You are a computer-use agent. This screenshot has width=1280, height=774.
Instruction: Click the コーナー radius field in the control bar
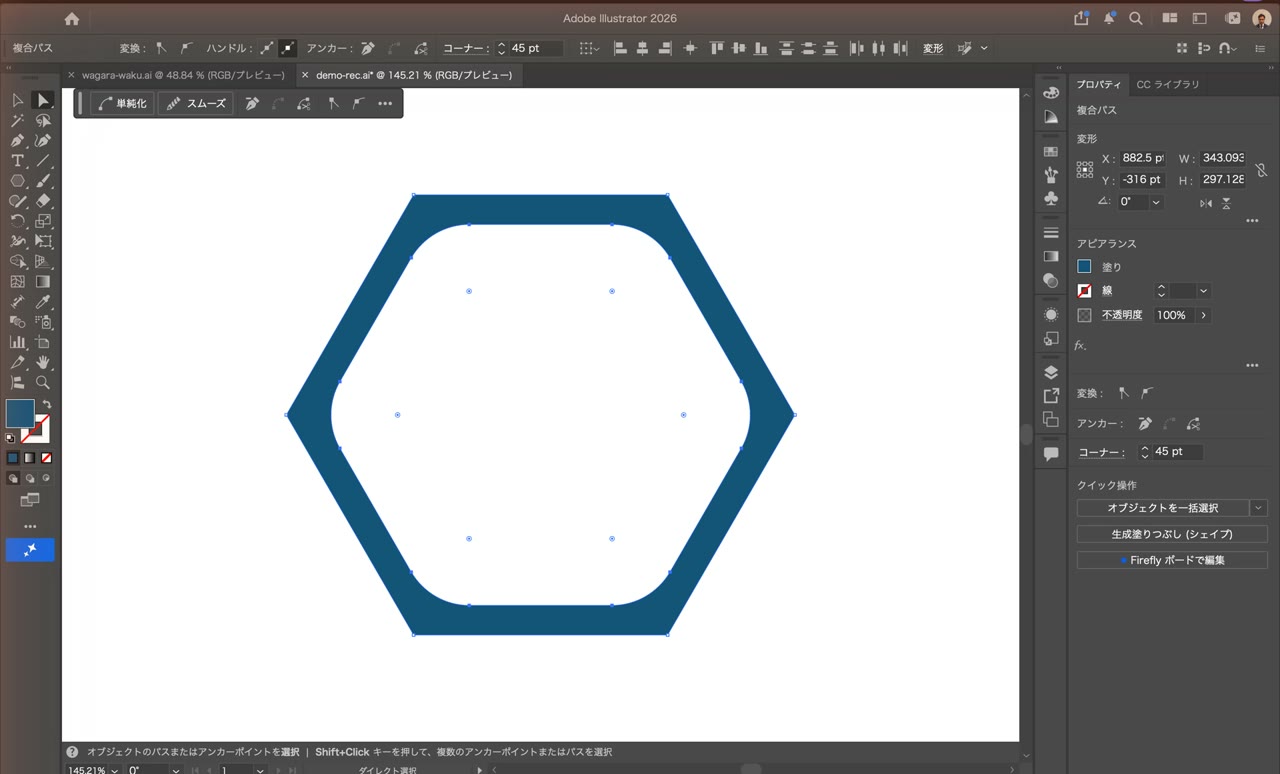(536, 48)
